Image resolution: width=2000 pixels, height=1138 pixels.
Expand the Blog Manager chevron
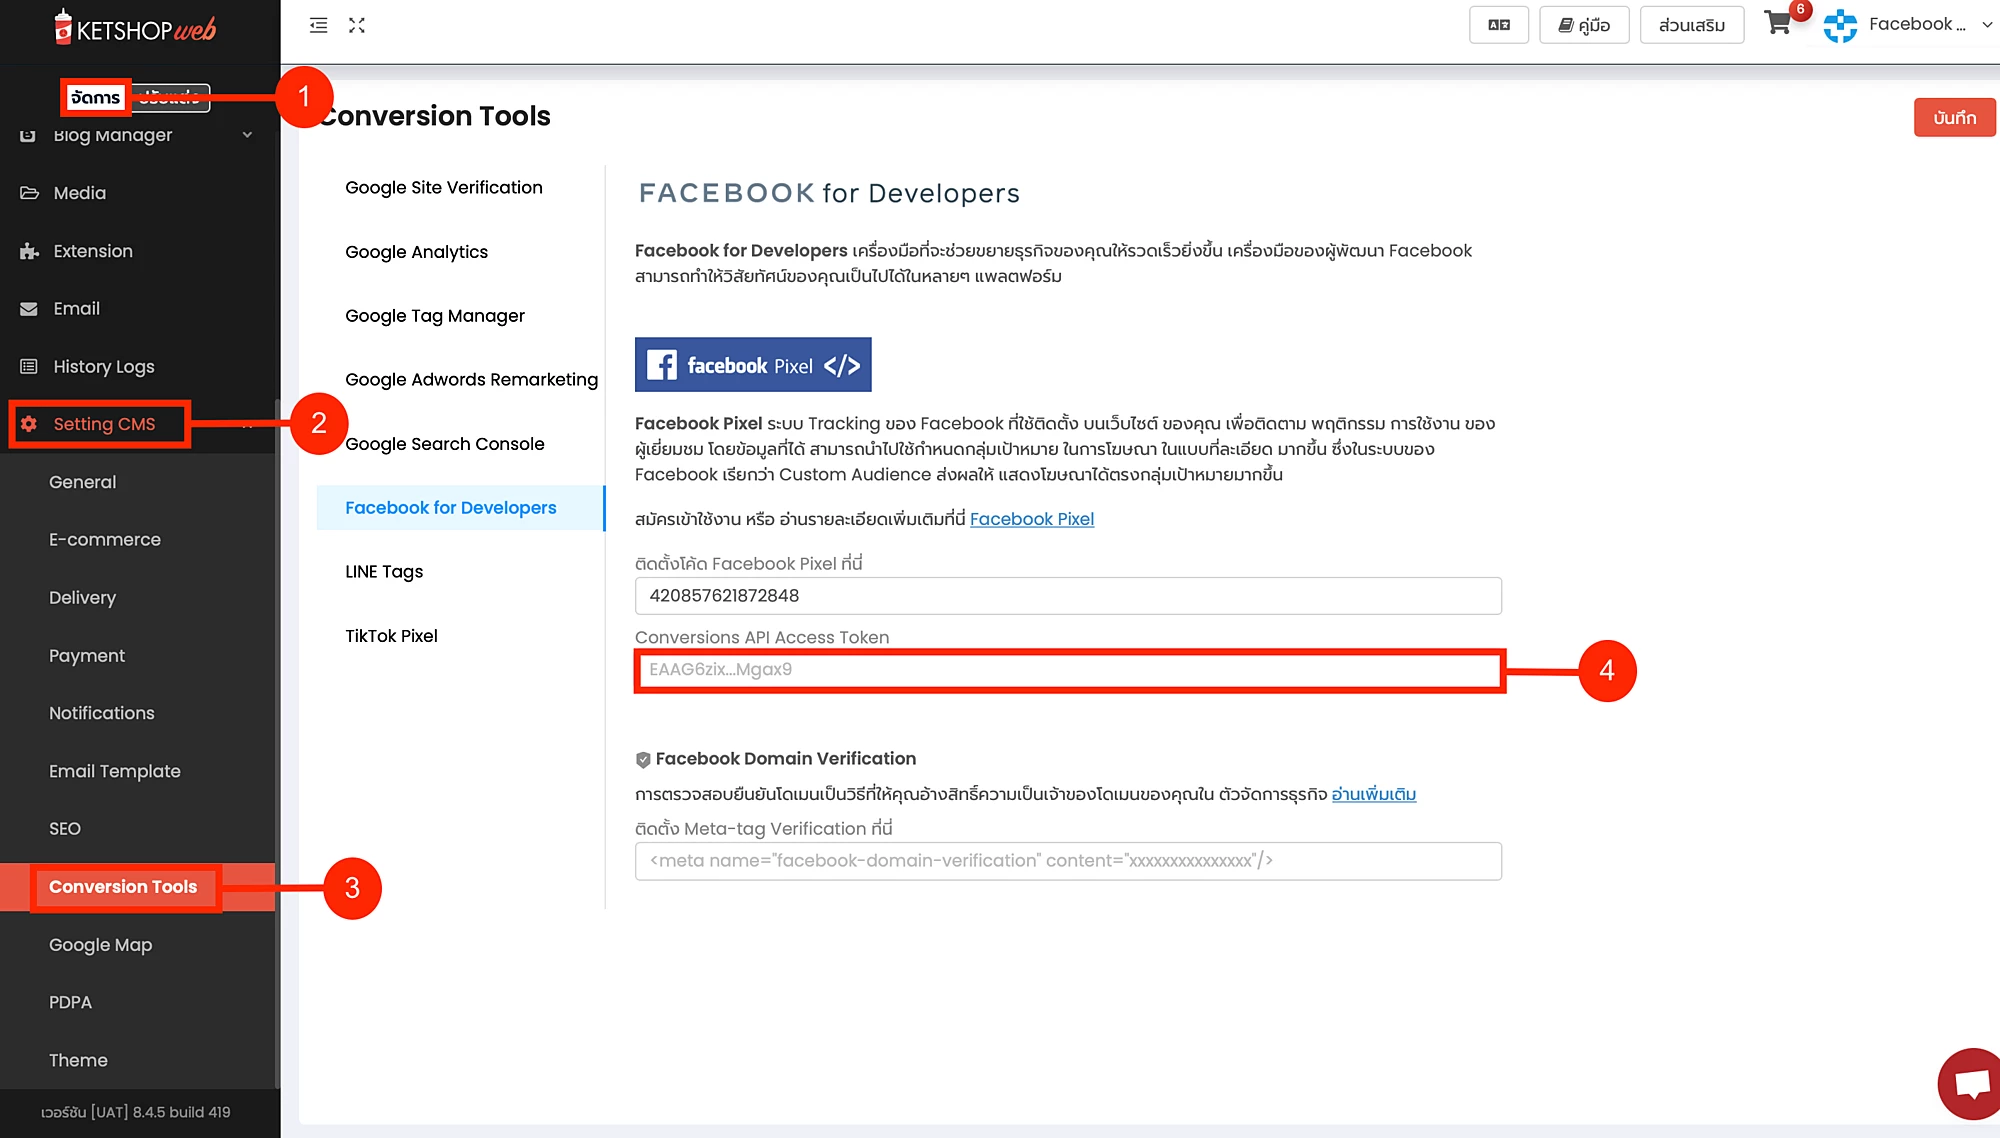[x=247, y=135]
